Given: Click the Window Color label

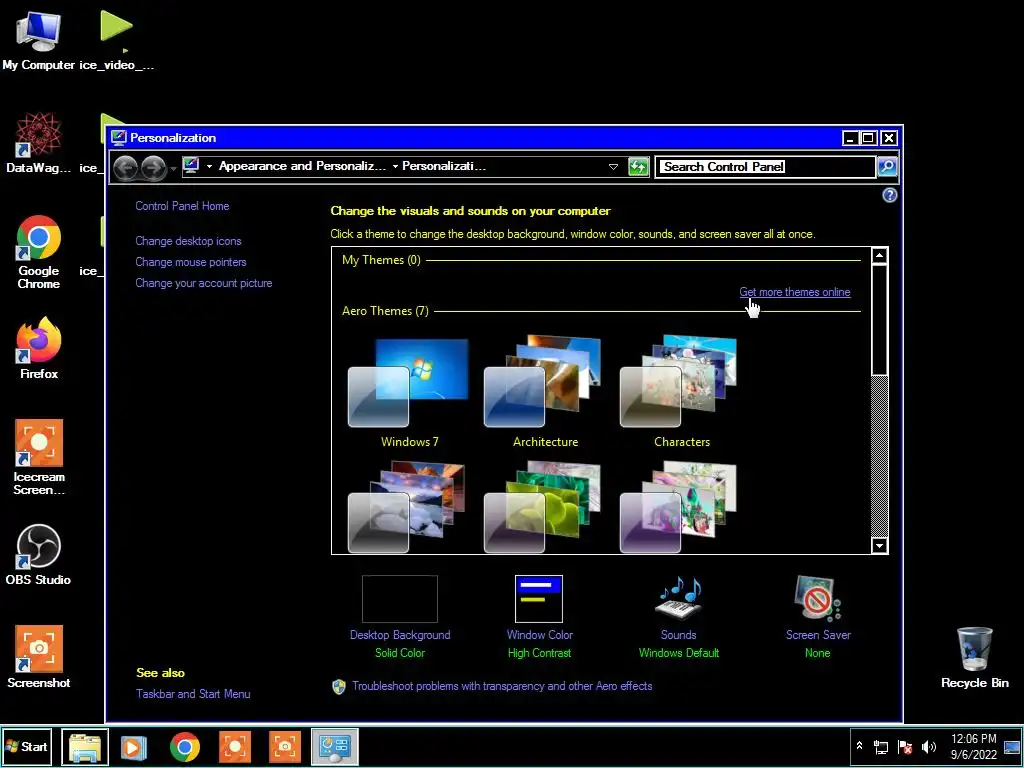Looking at the screenshot, I should coord(539,635).
